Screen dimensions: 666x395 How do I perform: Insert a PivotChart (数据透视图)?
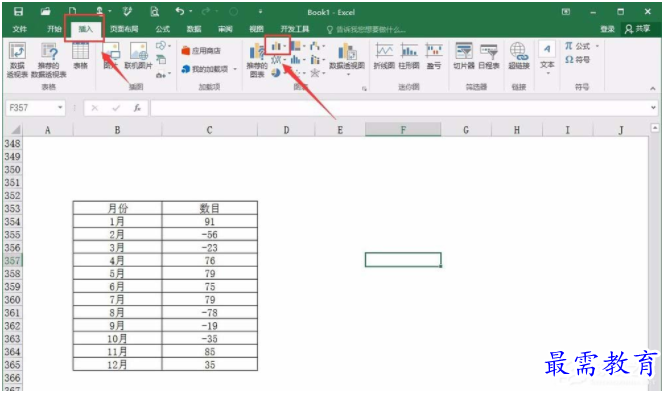(x=347, y=56)
